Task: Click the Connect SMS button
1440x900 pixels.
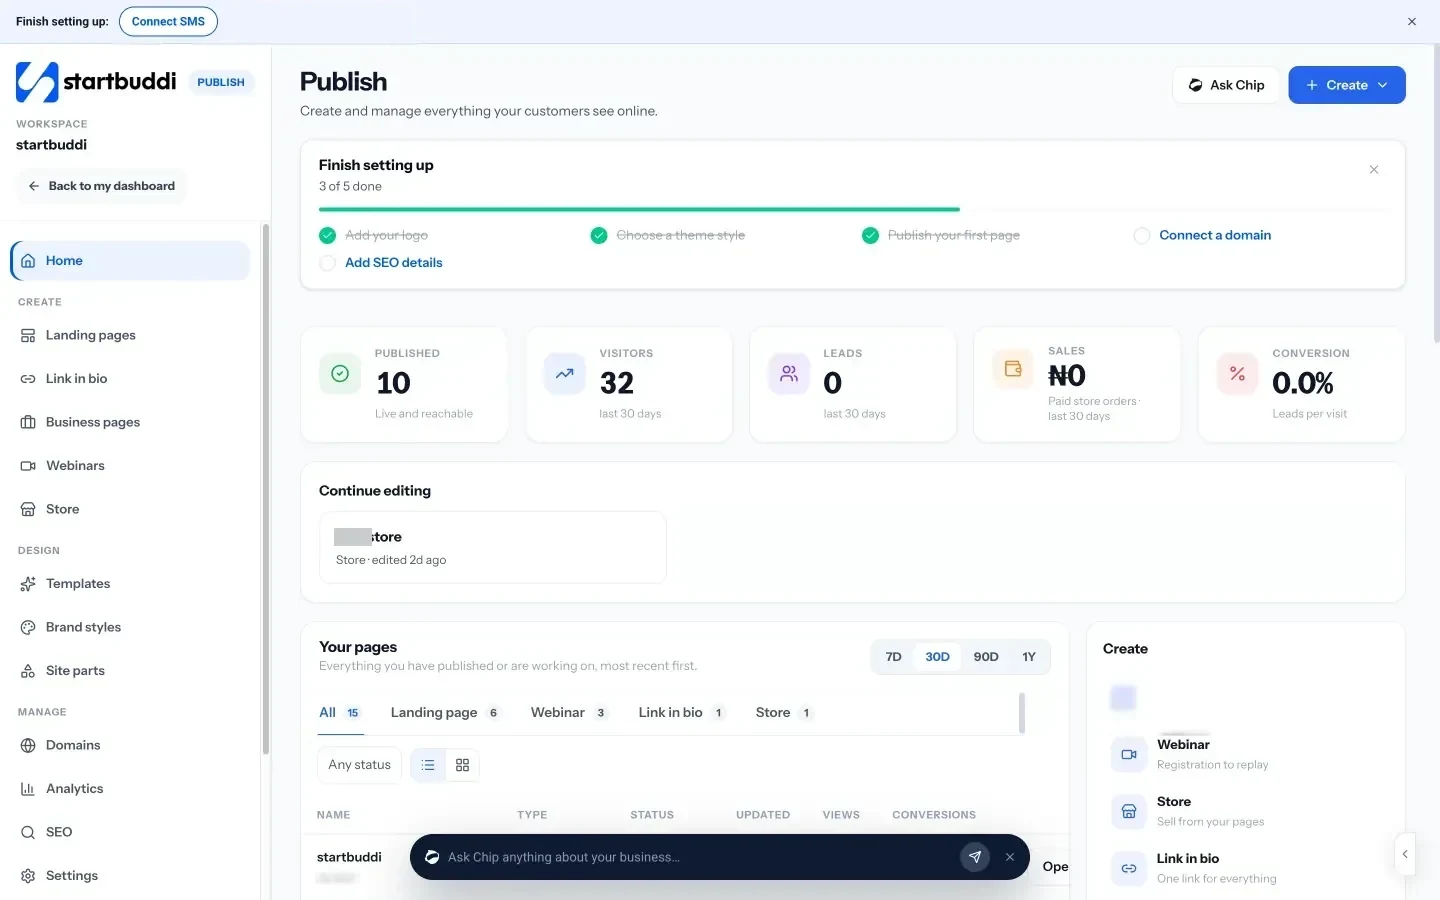Action: 168,21
